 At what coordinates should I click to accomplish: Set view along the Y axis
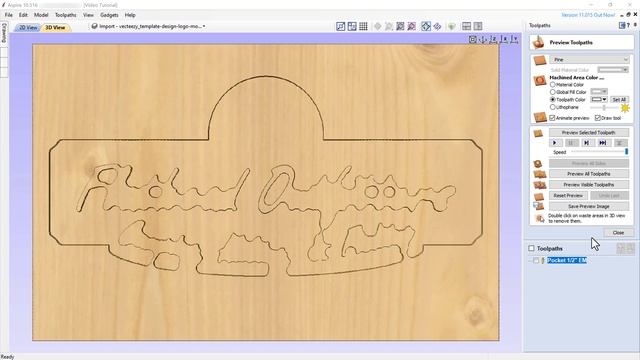[x=515, y=40]
